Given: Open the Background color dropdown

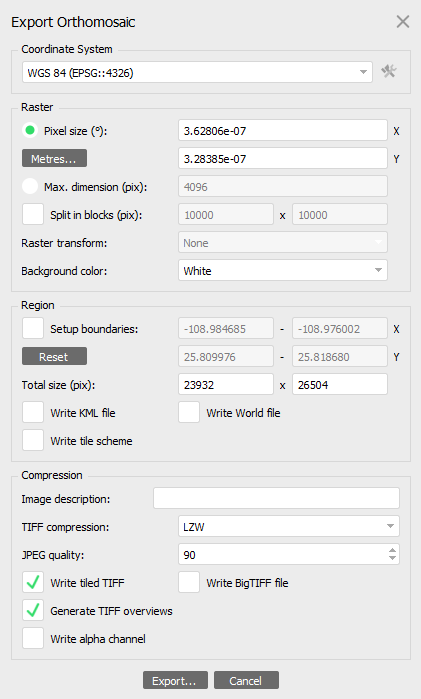Looking at the screenshot, I should 283,271.
